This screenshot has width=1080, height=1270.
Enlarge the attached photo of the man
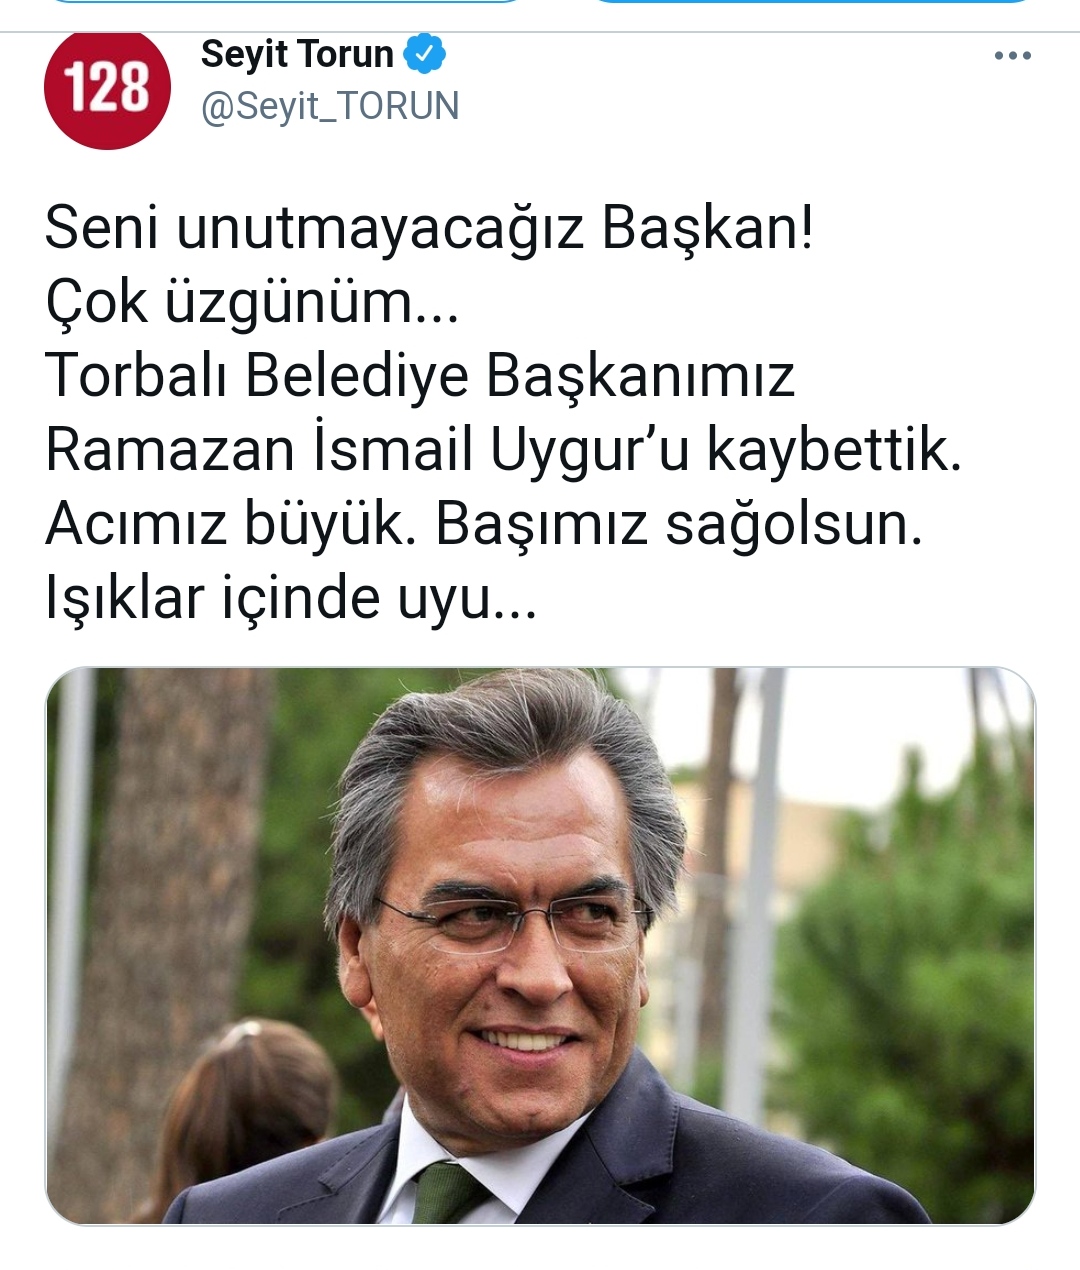point(540,946)
